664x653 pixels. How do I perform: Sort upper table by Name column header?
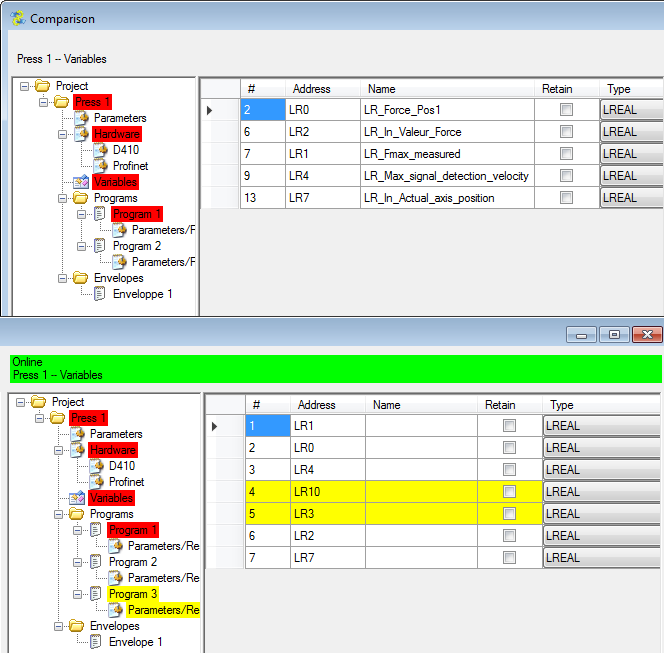[x=447, y=89]
